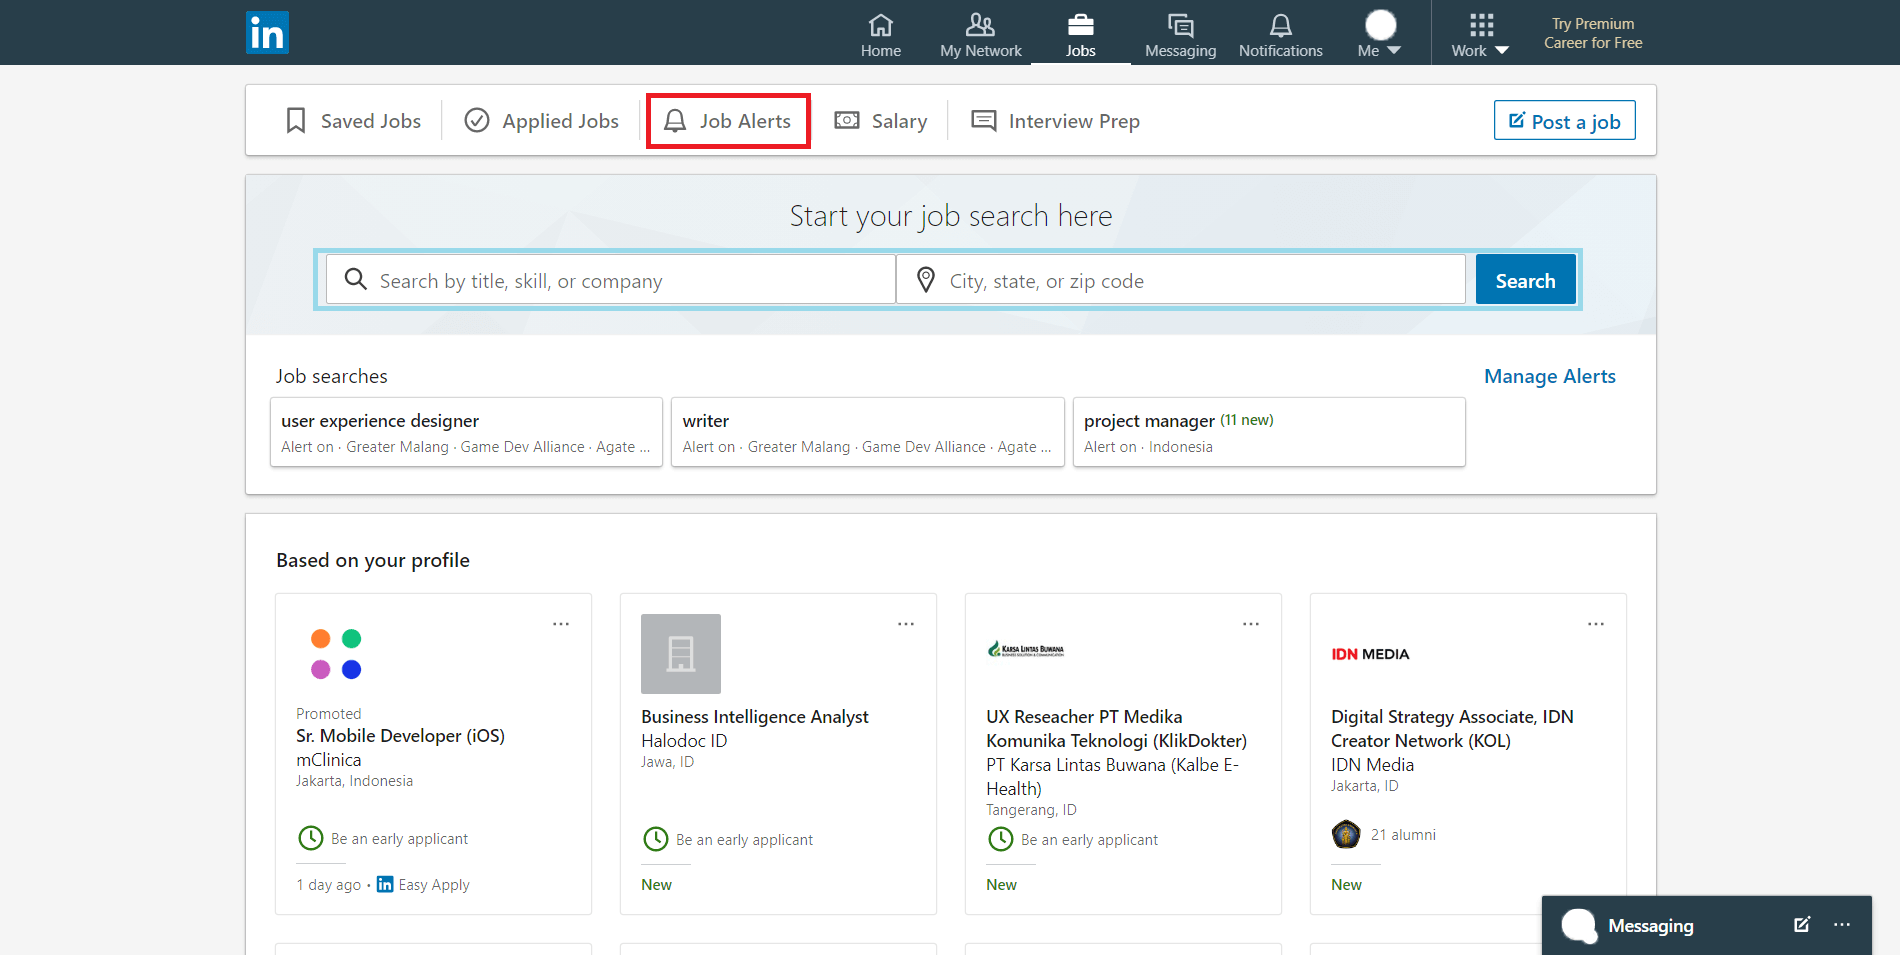Expand the Me profile dropdown
Viewport: 1900px width, 955px height.
1380,35
